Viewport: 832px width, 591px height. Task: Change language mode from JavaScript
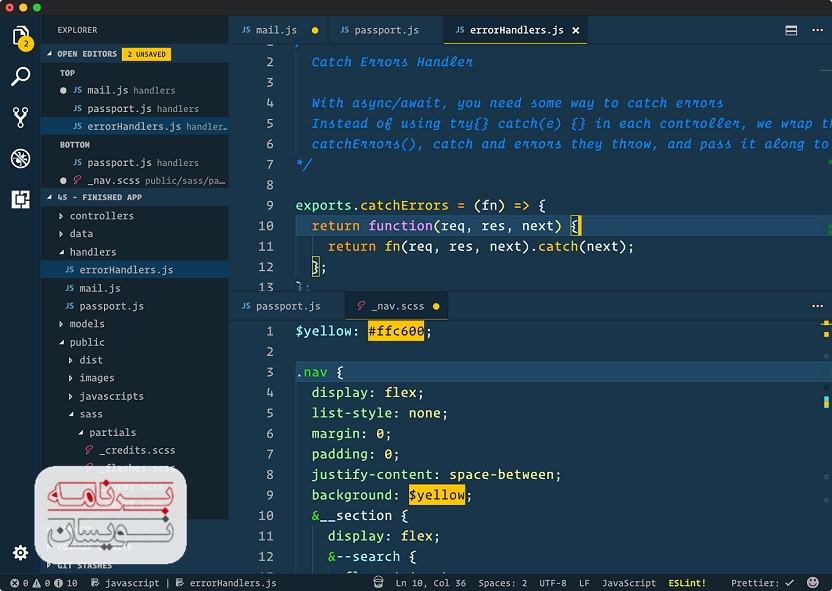click(628, 583)
